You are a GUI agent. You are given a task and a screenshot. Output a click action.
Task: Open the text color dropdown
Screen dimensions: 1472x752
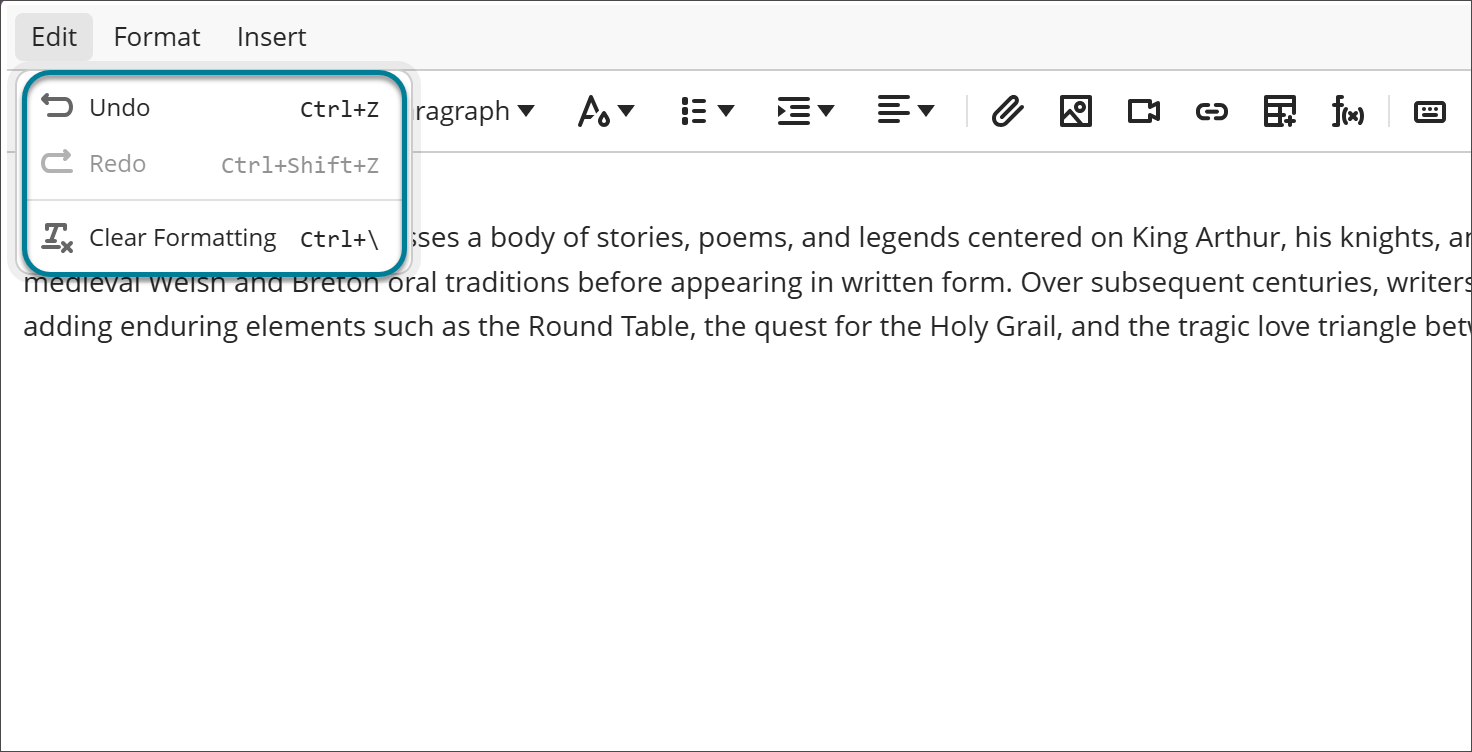606,111
